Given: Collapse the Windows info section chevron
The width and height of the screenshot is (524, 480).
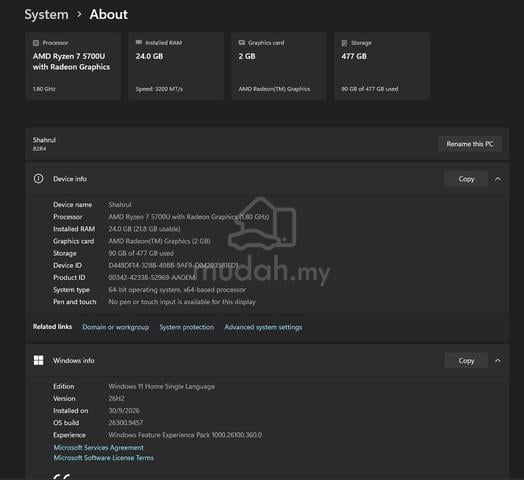Looking at the screenshot, I should [x=498, y=361].
